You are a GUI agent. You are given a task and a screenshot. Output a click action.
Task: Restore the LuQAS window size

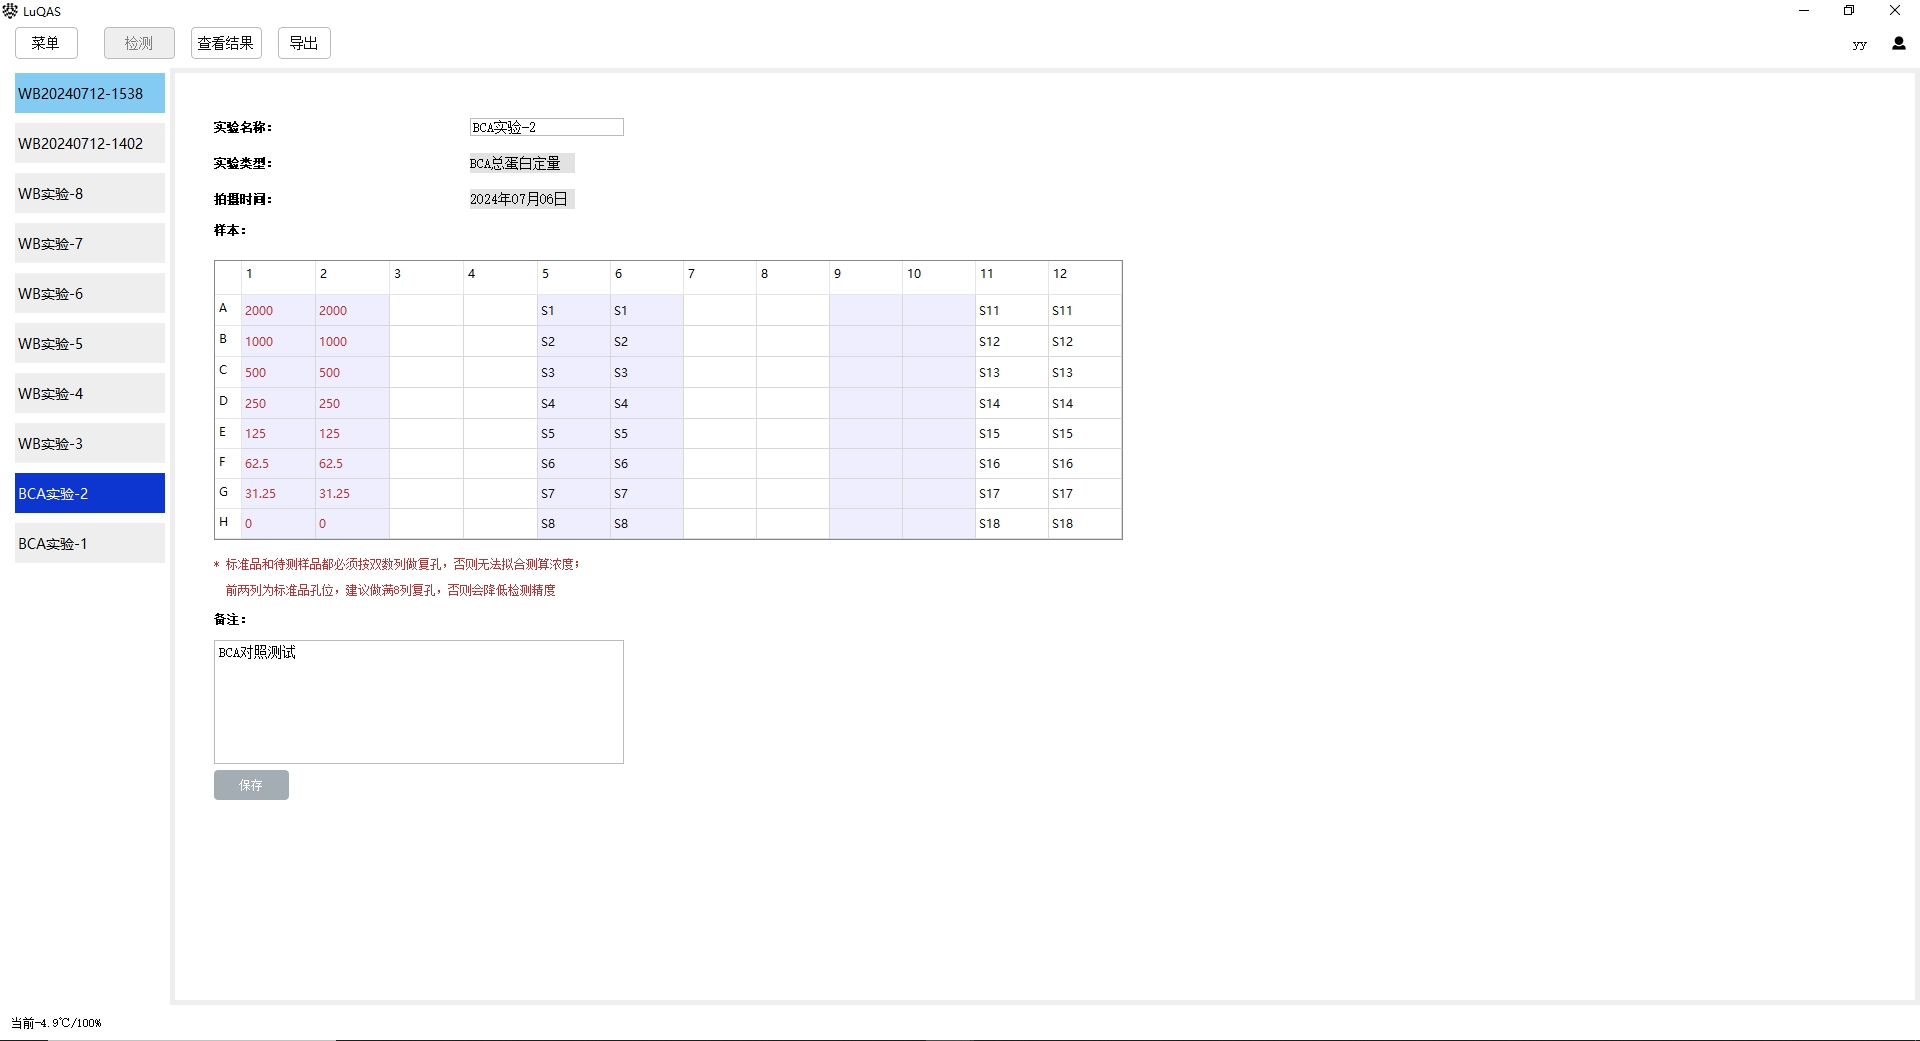(x=1849, y=11)
